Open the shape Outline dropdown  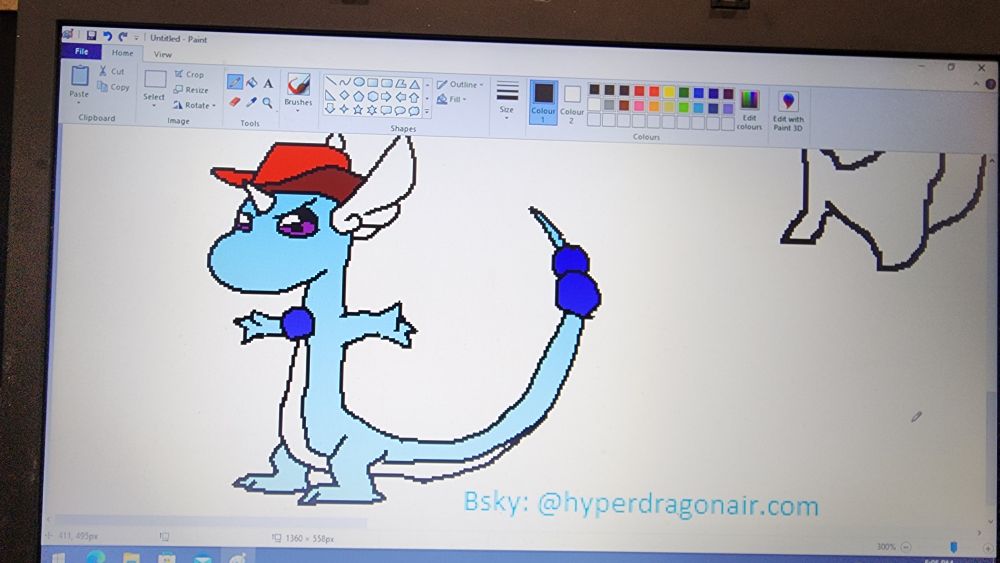point(460,84)
